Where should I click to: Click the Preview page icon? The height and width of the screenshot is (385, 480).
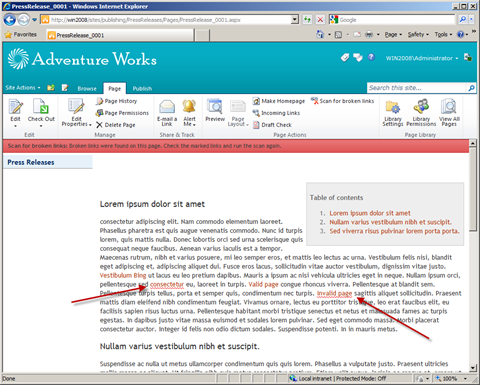[215, 107]
